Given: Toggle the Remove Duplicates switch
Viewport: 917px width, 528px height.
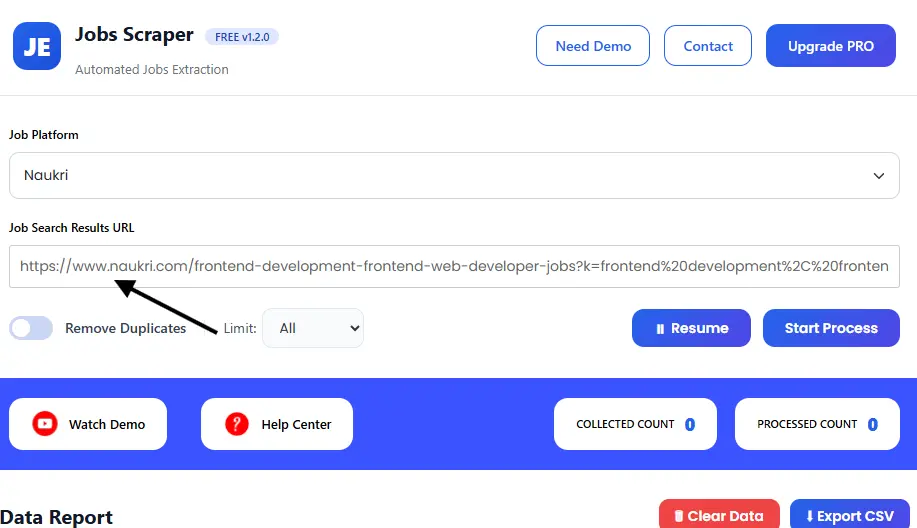Looking at the screenshot, I should tap(31, 328).
